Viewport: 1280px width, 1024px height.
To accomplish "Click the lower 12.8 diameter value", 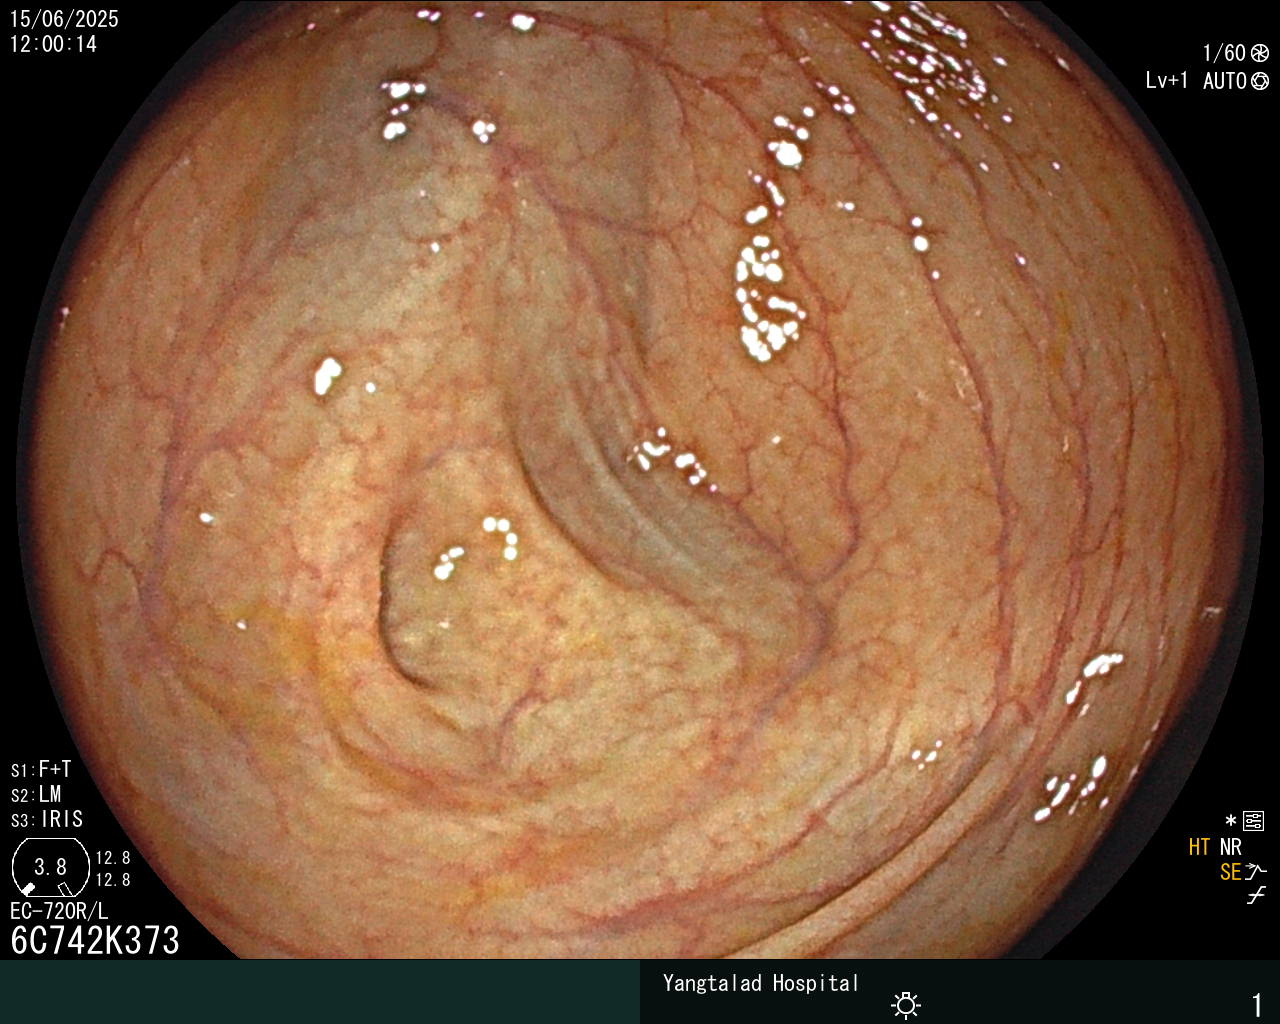I will coord(113,881).
